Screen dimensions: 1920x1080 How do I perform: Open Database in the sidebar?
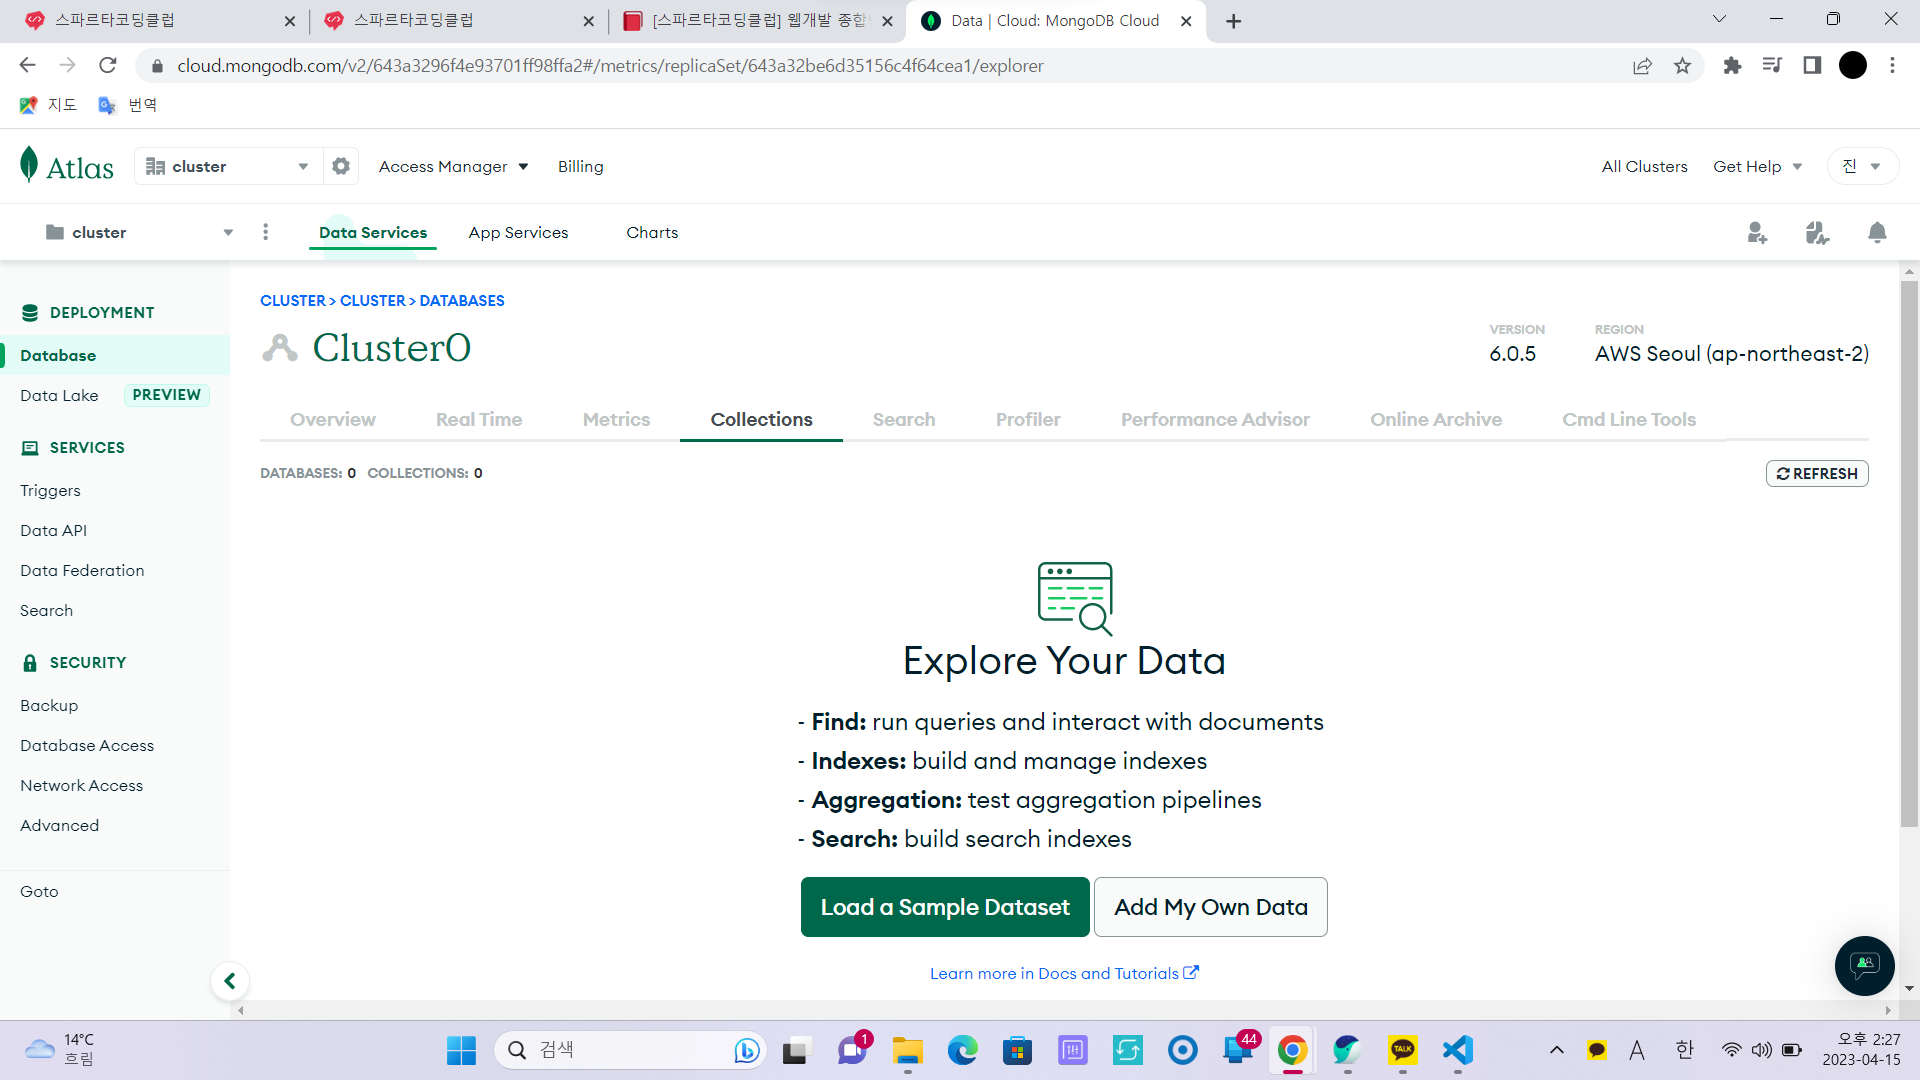pos(115,355)
